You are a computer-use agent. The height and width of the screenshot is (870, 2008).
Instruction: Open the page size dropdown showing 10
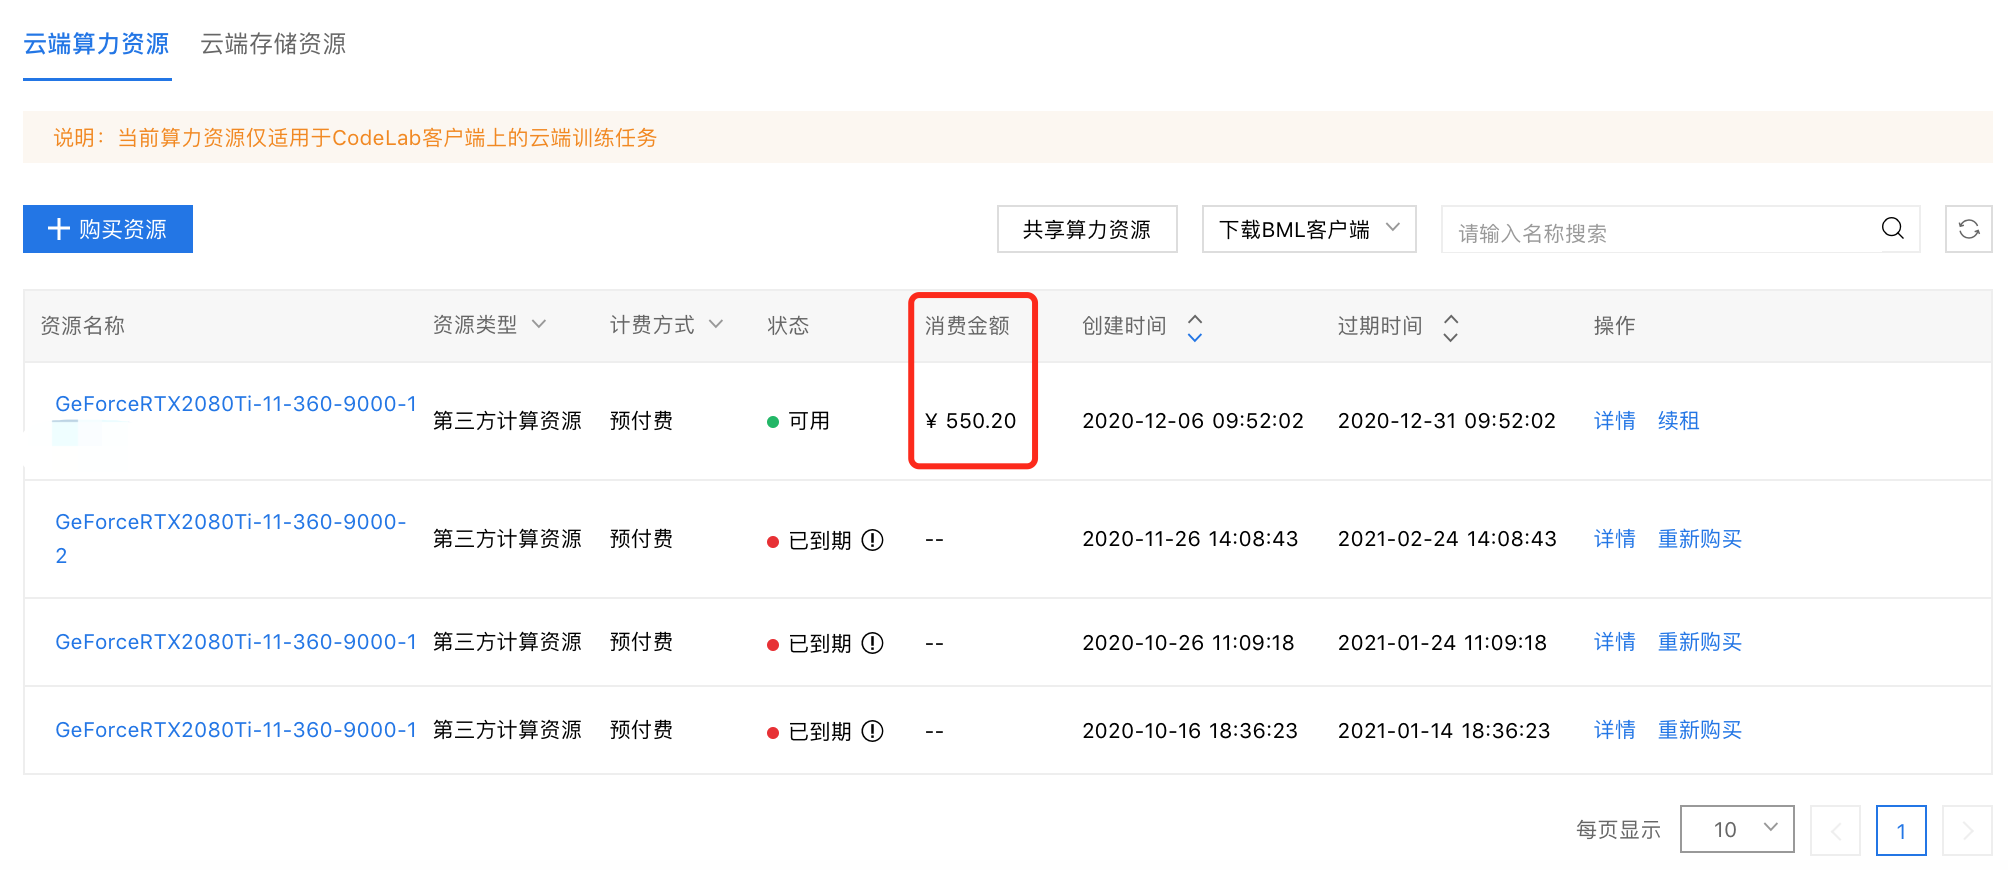click(x=1737, y=829)
